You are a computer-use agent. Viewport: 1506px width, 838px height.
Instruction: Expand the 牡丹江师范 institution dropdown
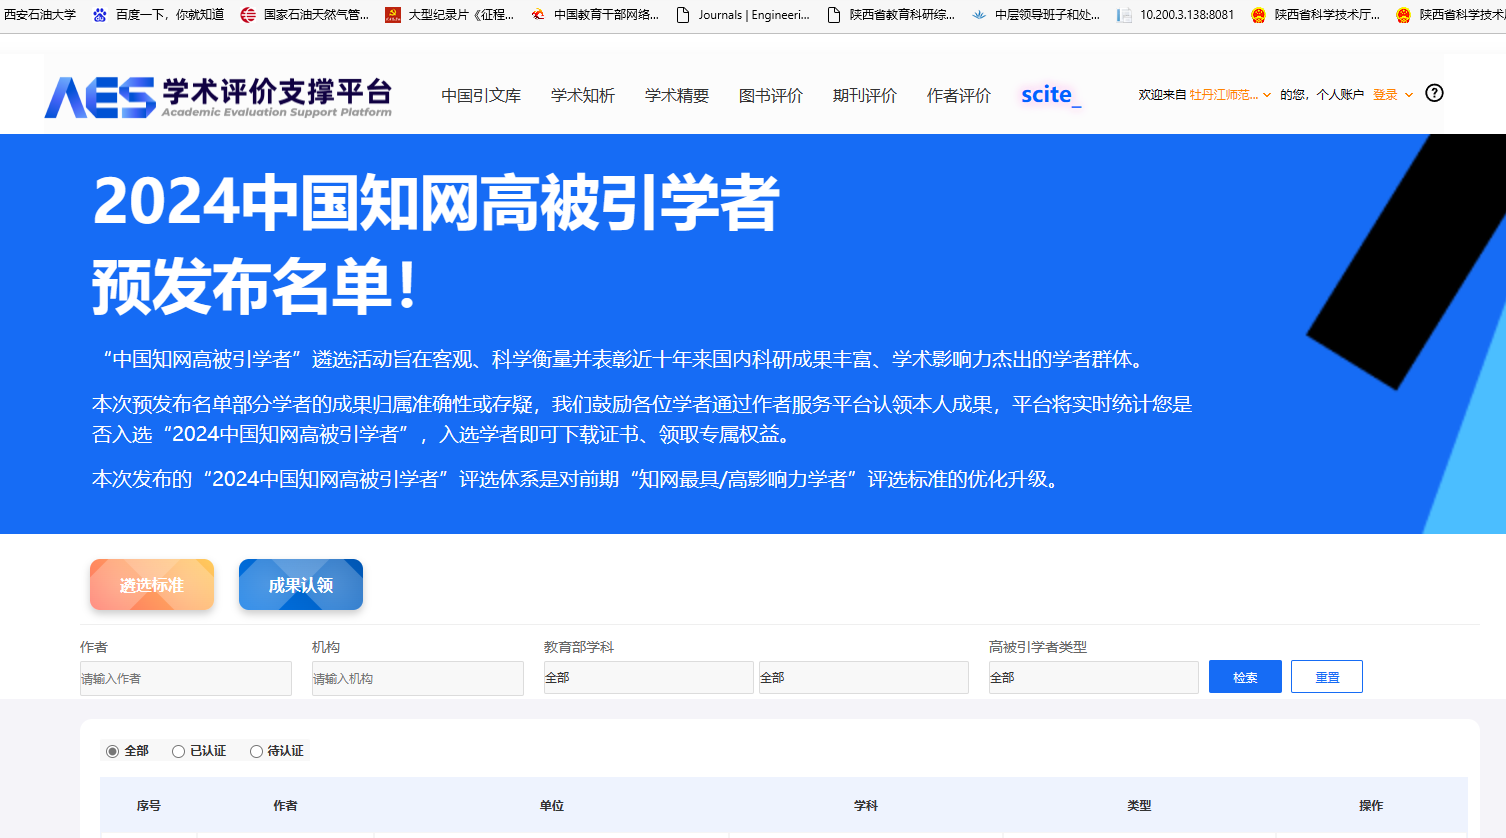click(1230, 95)
